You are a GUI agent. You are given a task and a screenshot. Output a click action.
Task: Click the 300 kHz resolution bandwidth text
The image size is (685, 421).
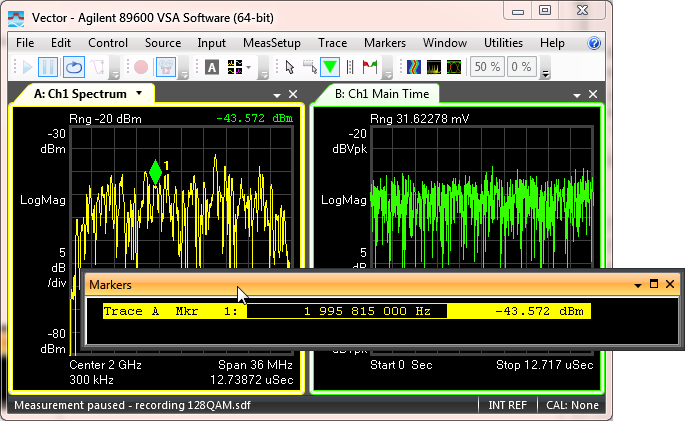[91, 380]
